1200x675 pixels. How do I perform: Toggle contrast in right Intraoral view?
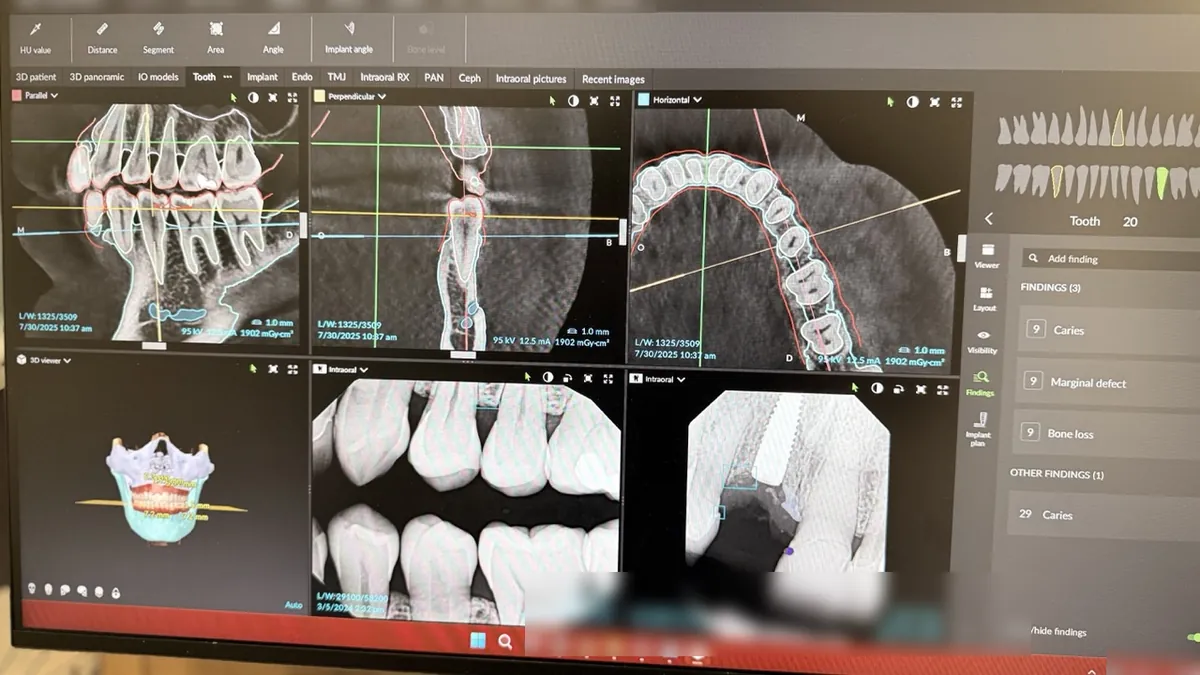pyautogui.click(x=875, y=388)
